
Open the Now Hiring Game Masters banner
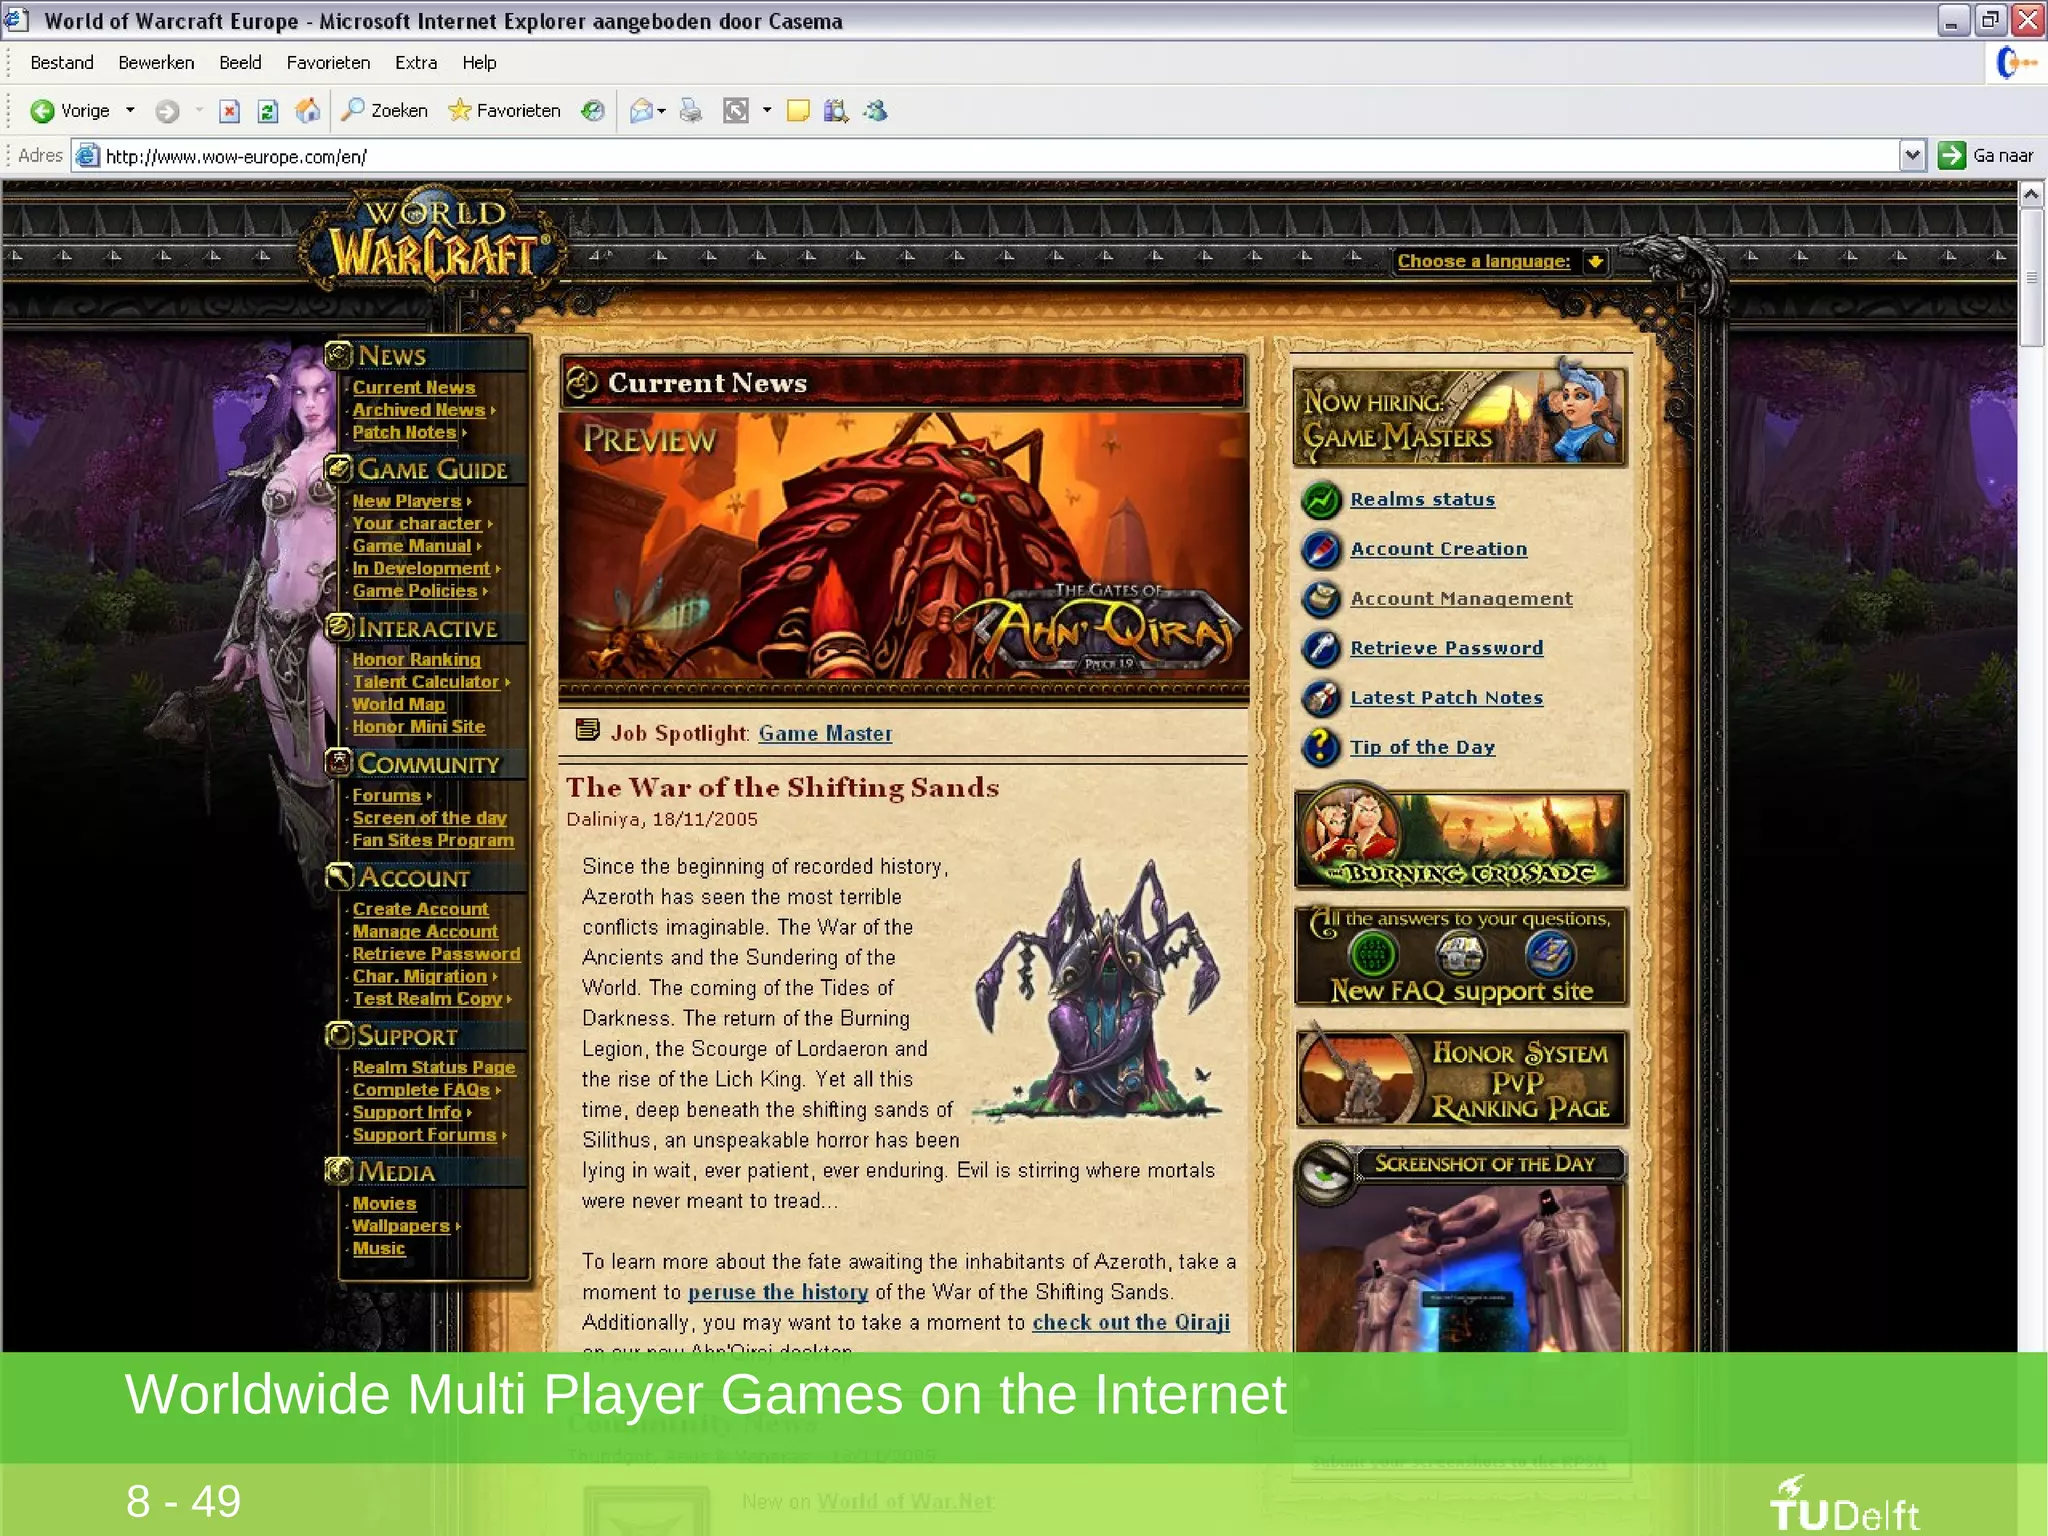[x=1460, y=417]
